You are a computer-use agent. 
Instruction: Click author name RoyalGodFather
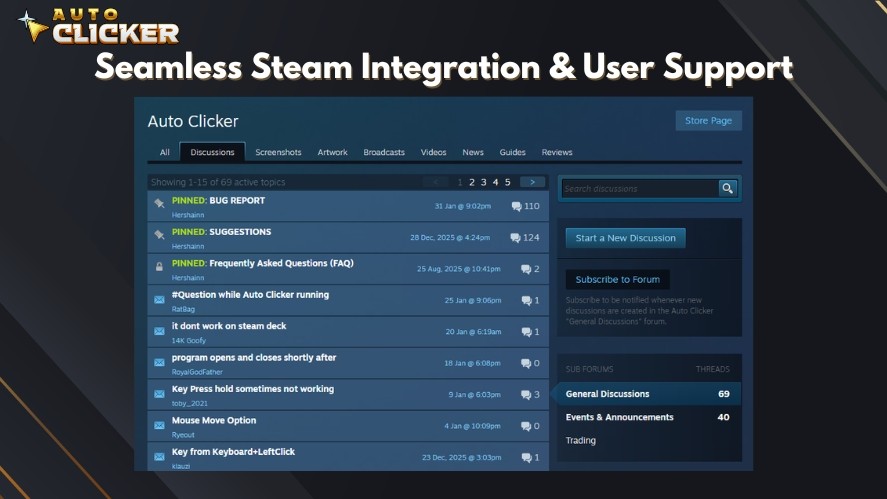197,372
